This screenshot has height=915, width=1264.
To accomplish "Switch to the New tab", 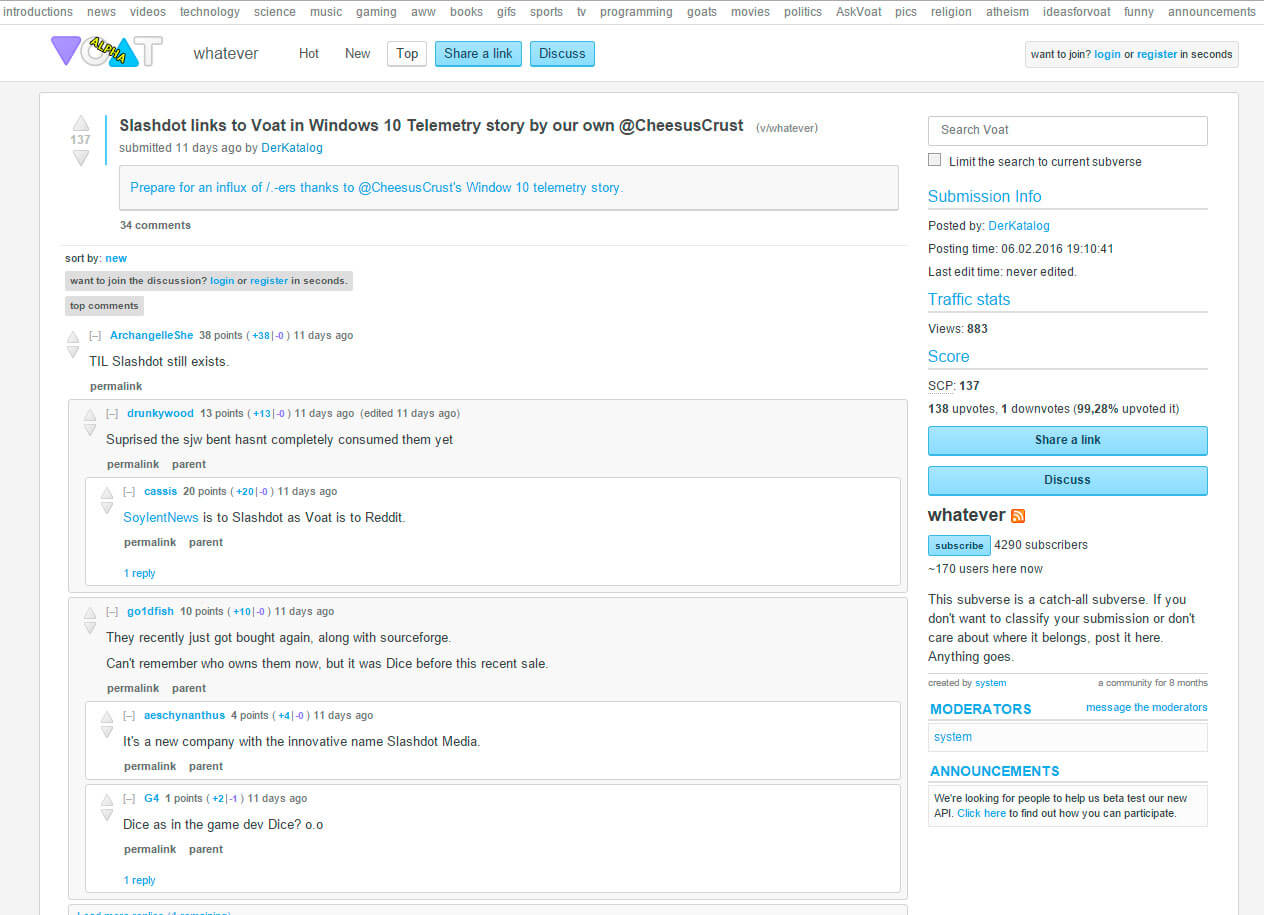I will (357, 54).
